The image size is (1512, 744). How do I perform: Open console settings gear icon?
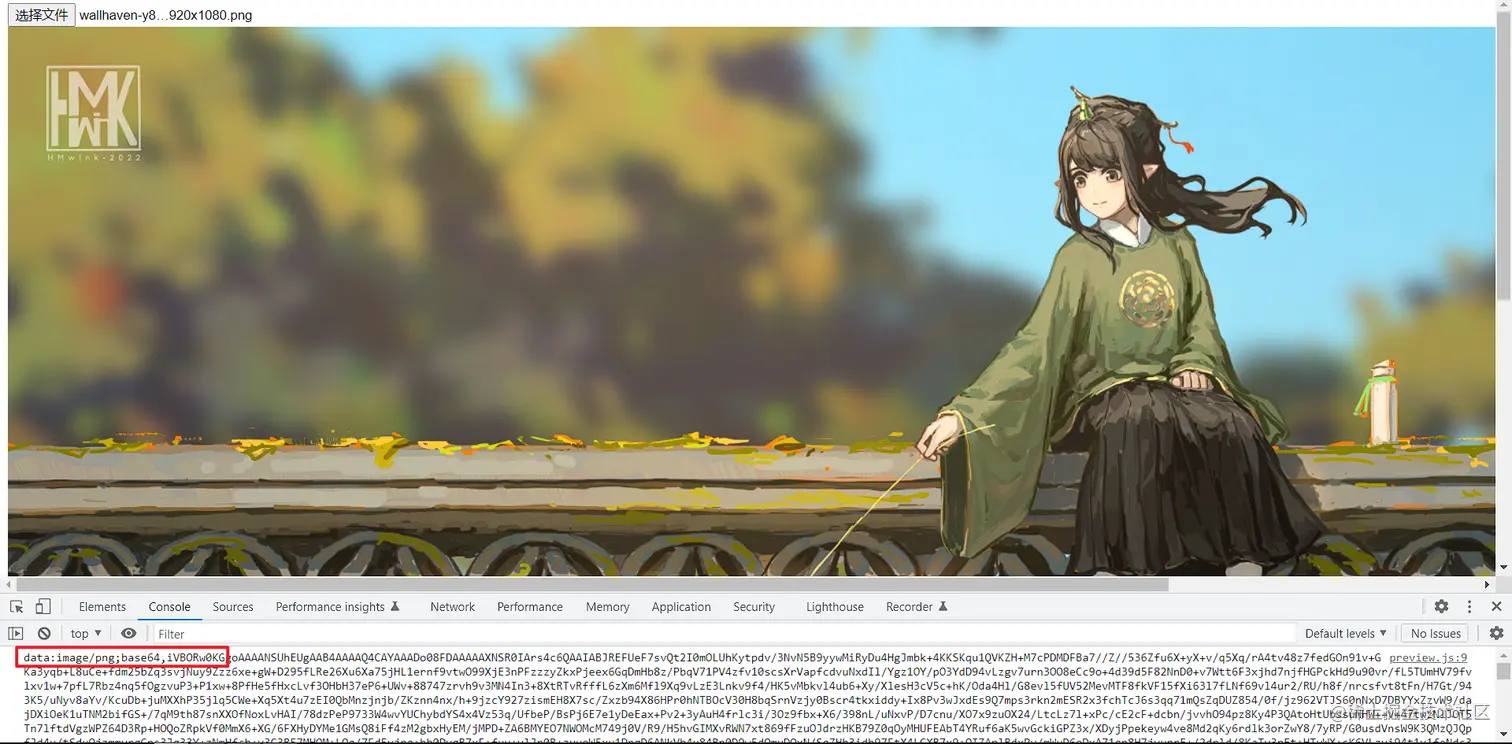1496,634
